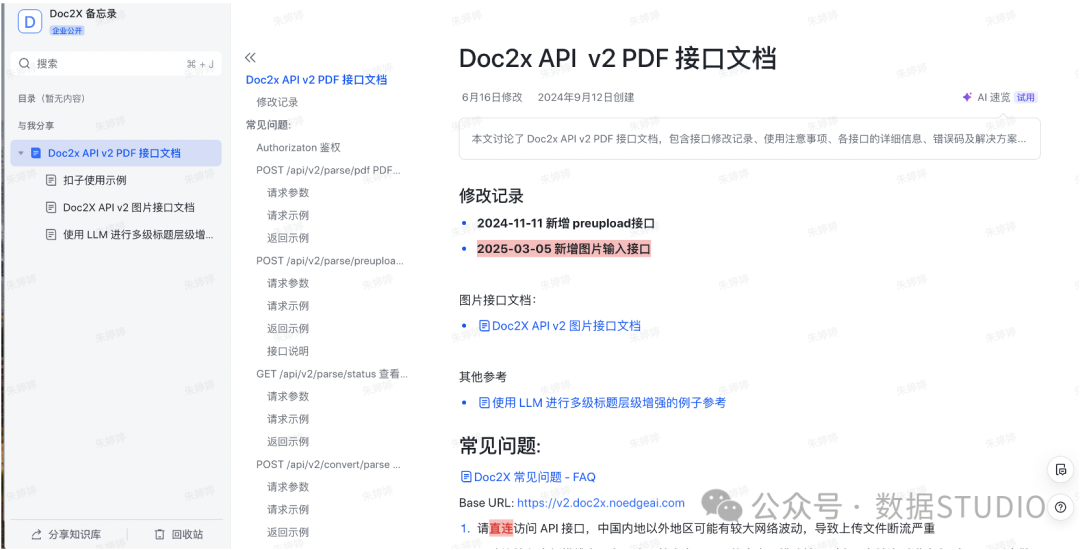Click the 6月16日修改 timestamp

(492, 98)
